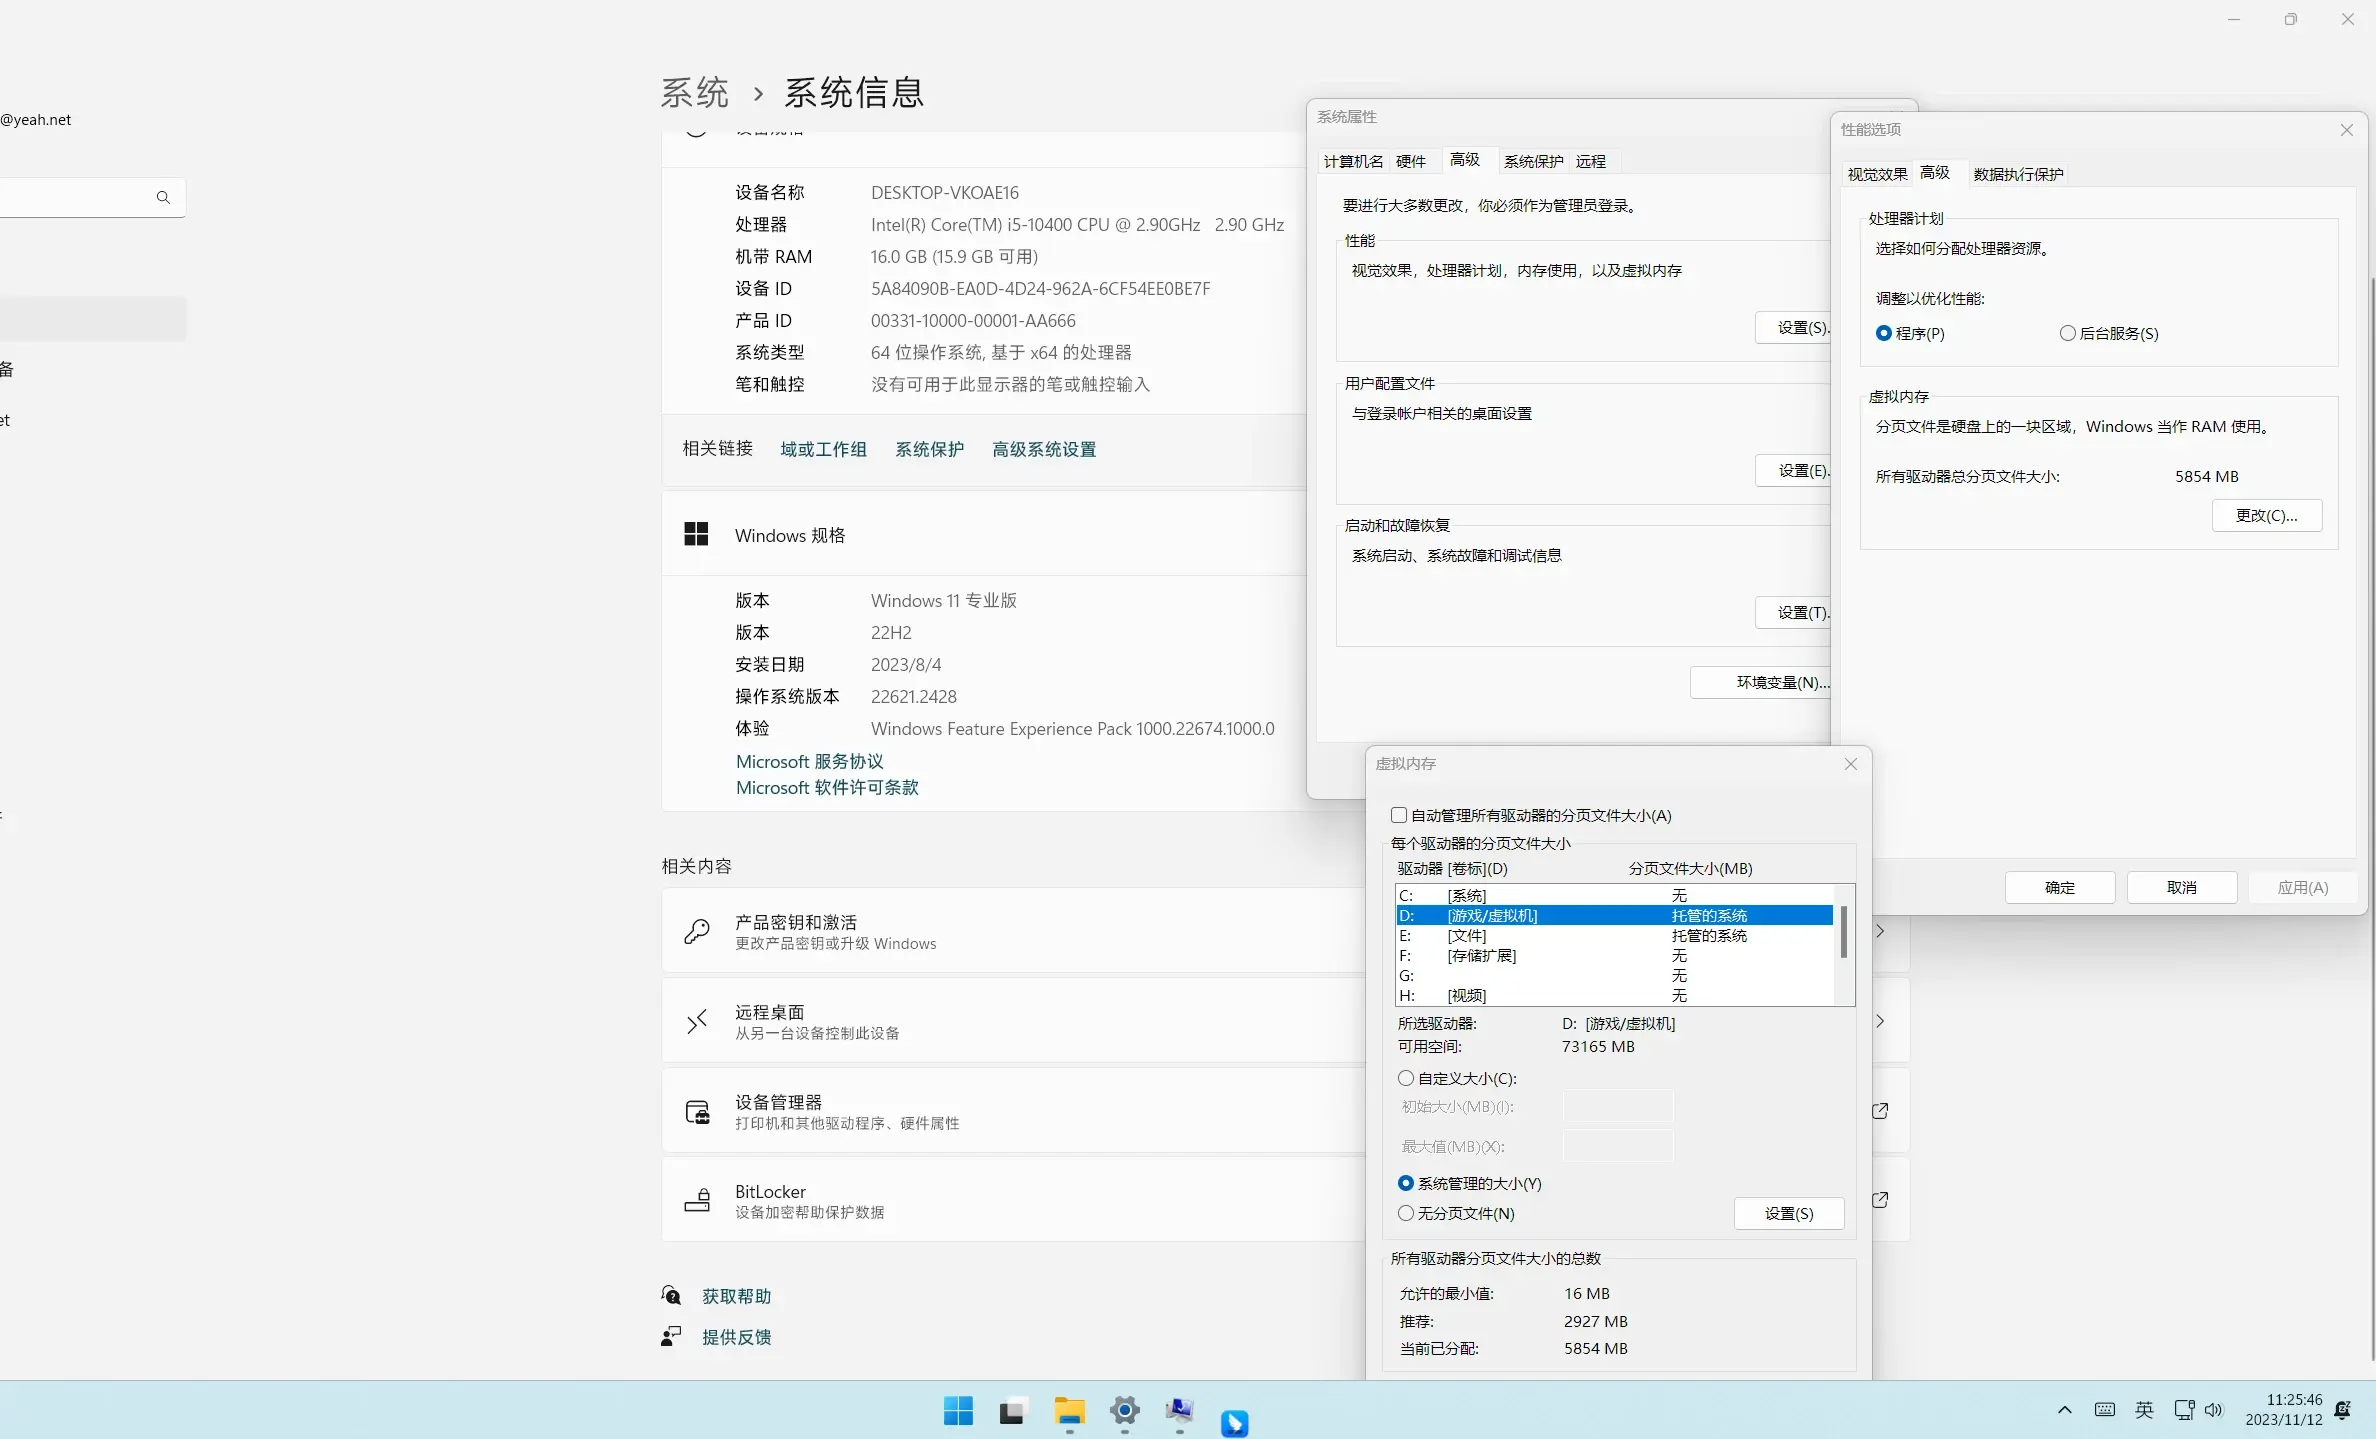Select the 系统管理的大小(Y) radio option
This screenshot has width=2376, height=1439.
click(x=1406, y=1183)
